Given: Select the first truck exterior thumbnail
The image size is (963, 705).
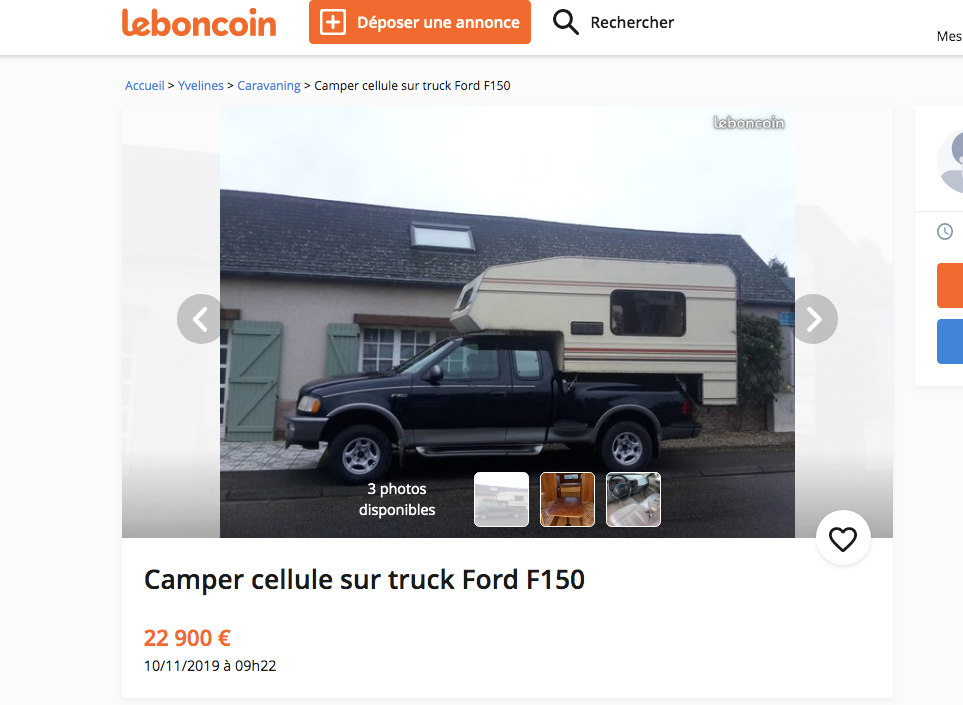Looking at the screenshot, I should pos(501,499).
